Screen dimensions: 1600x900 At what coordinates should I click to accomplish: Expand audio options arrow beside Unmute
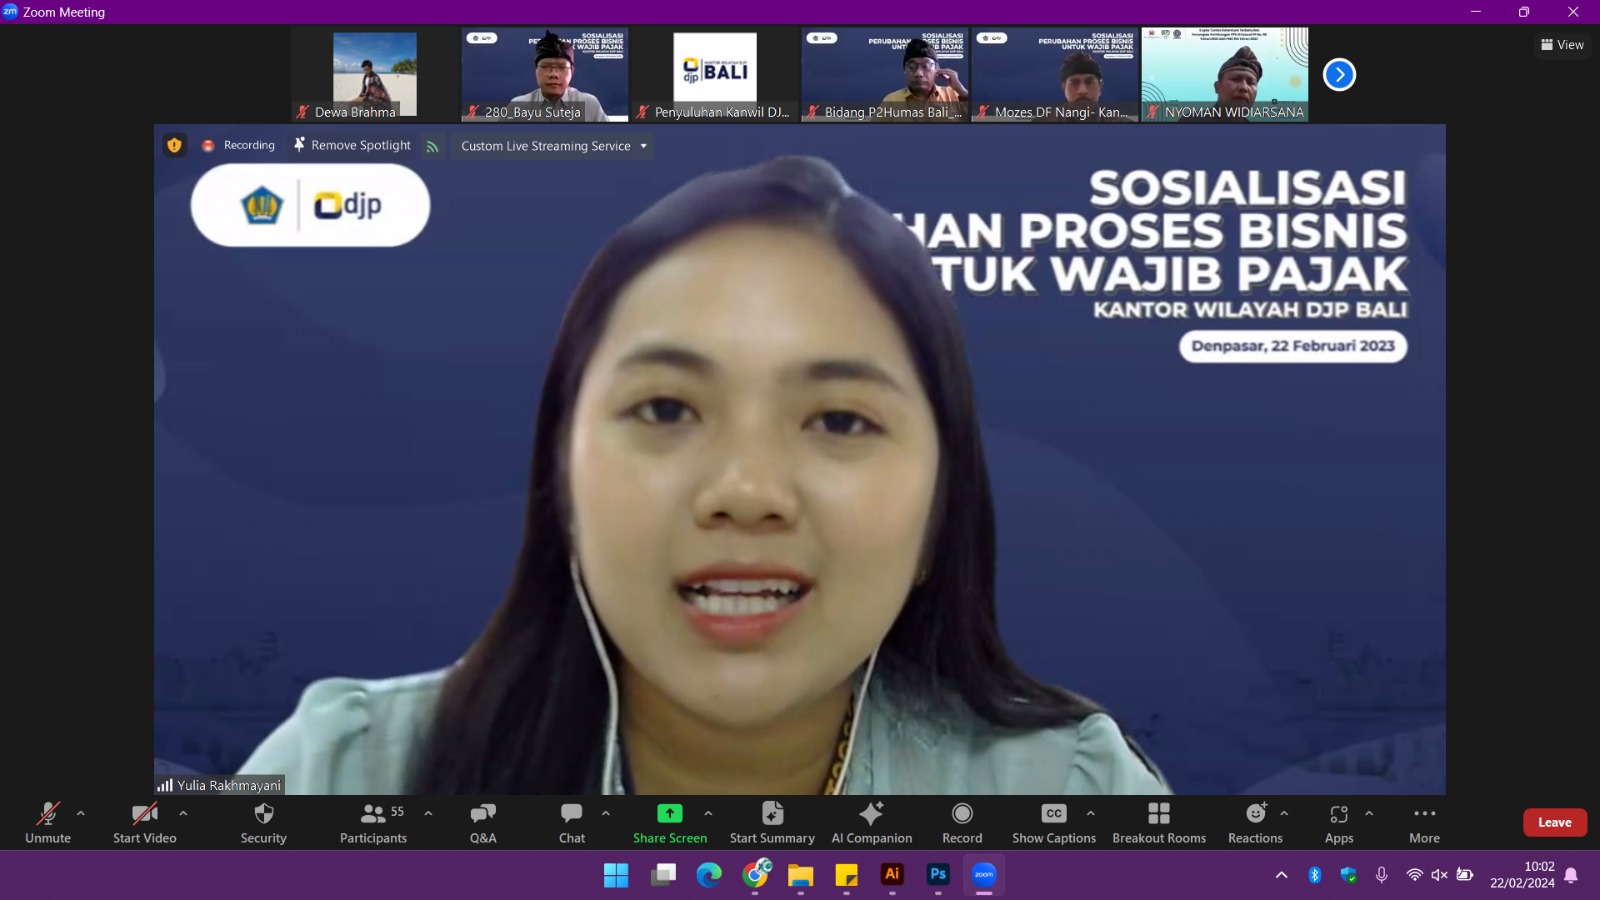81,813
